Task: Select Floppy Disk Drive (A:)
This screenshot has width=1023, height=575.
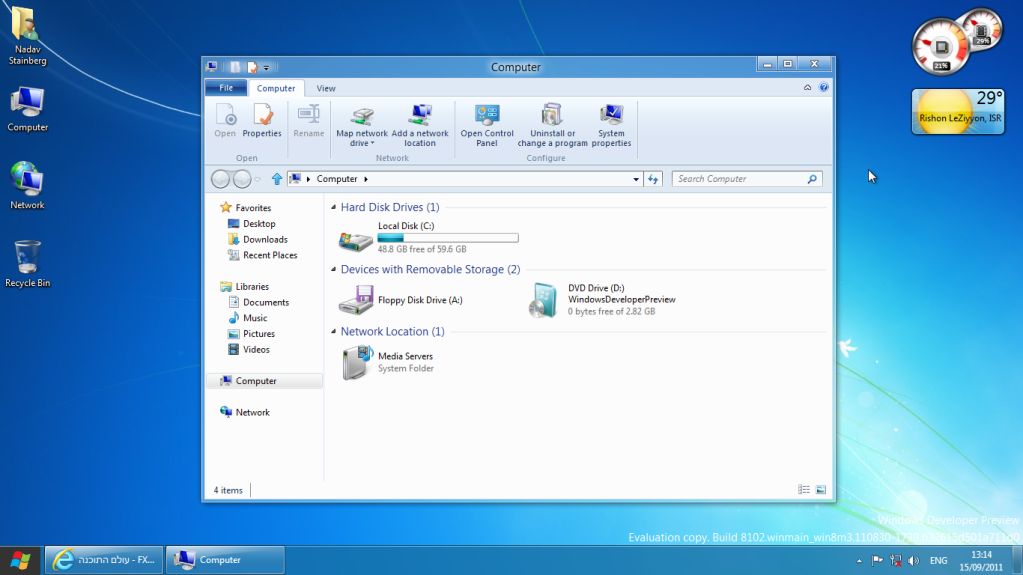Action: 401,300
